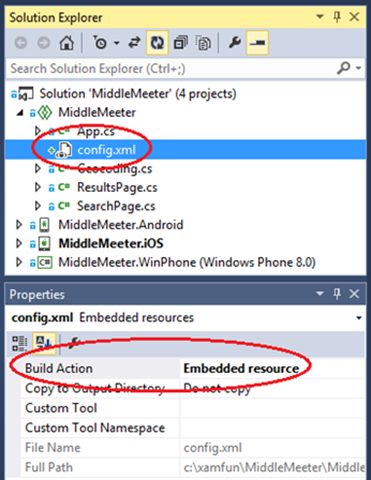Click the Refresh toolbar icon

point(157,43)
